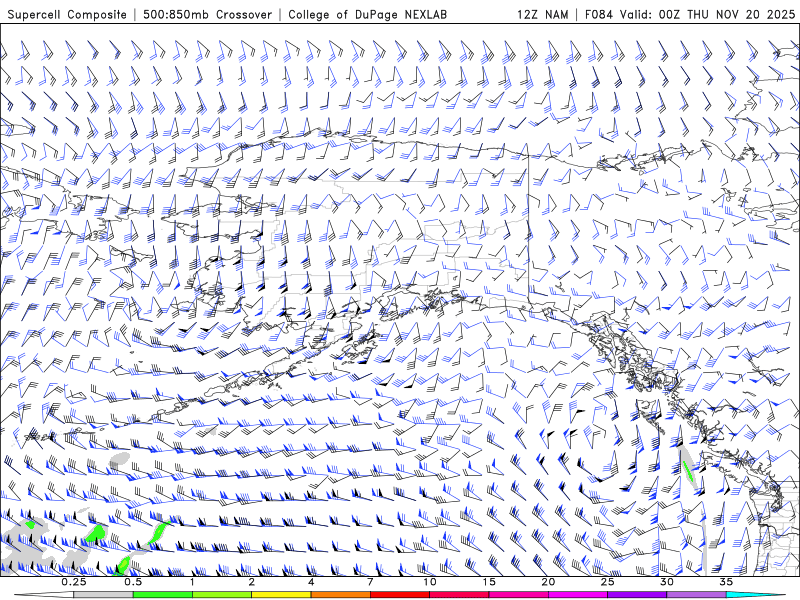Select the magenta 20–25 legend swatch
Screen dimensions: 800x600
pos(578,595)
